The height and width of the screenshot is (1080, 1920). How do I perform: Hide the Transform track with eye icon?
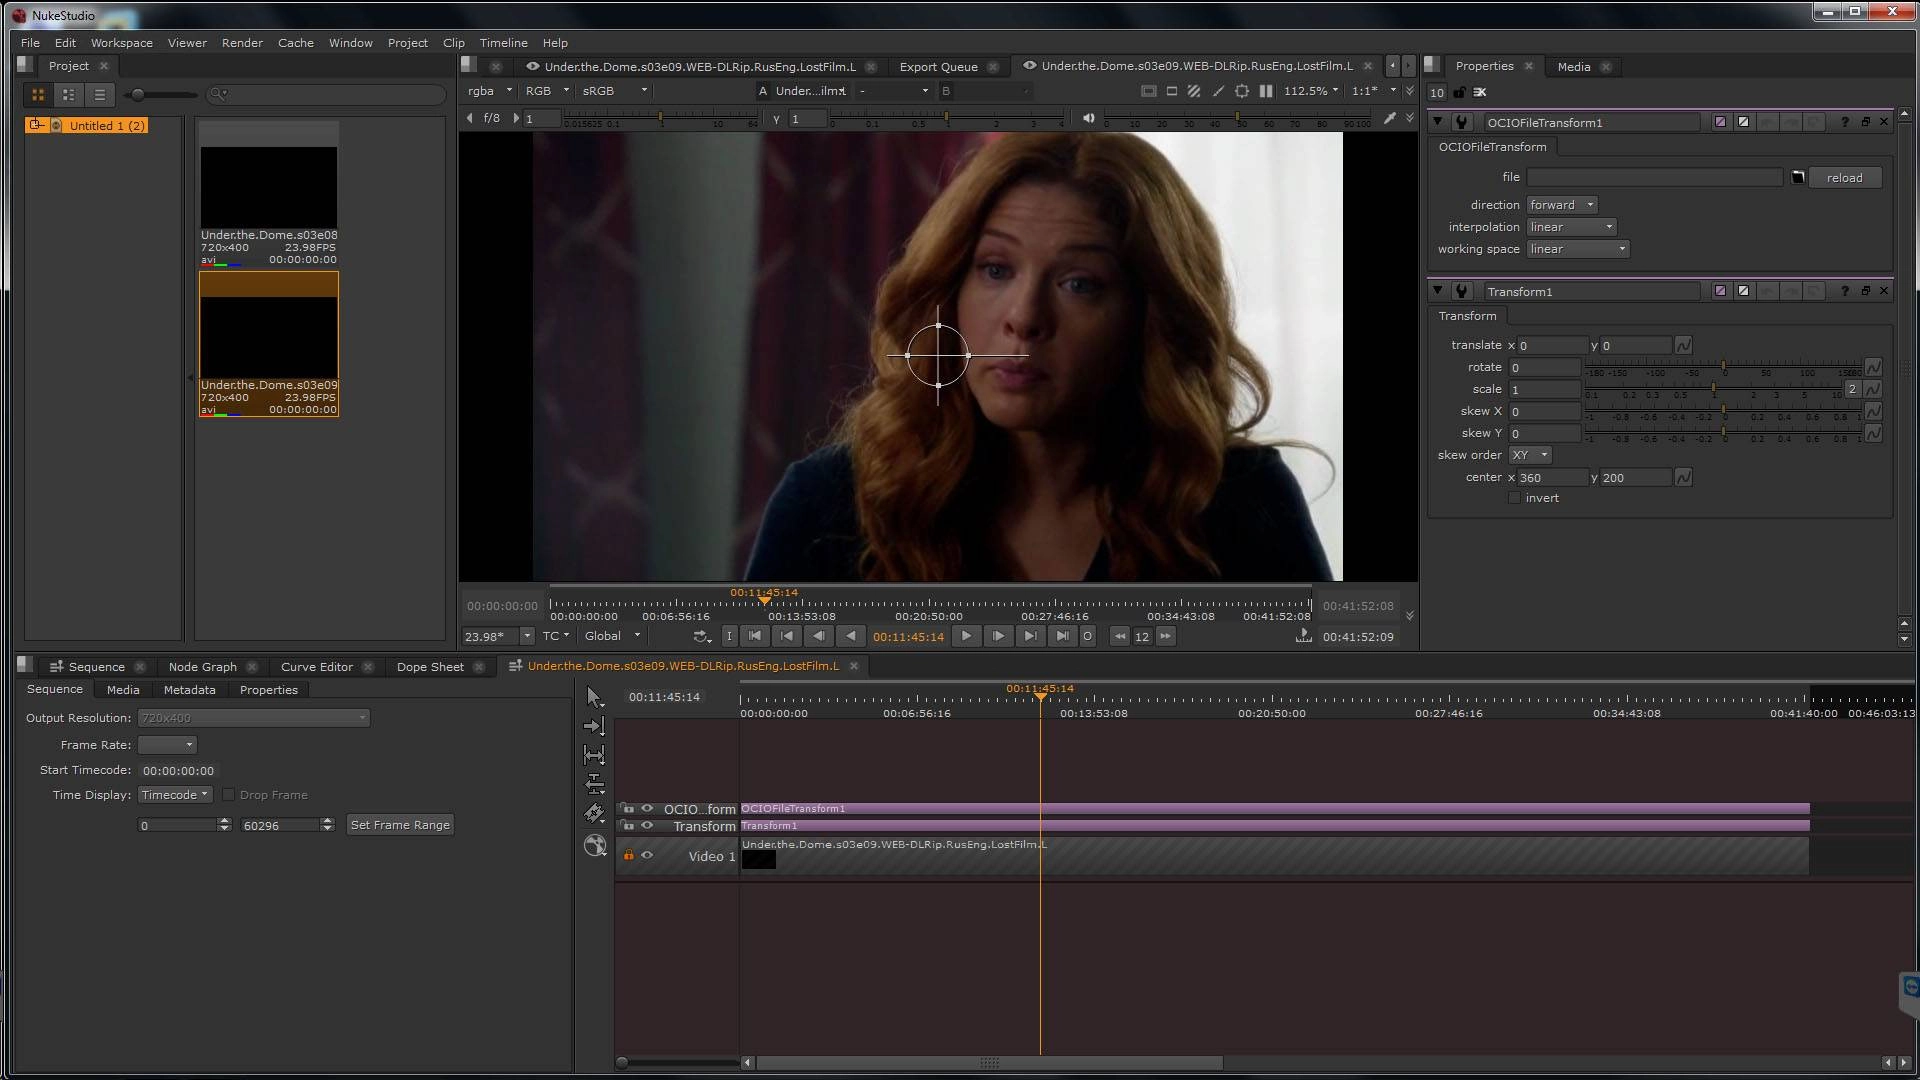click(x=647, y=825)
